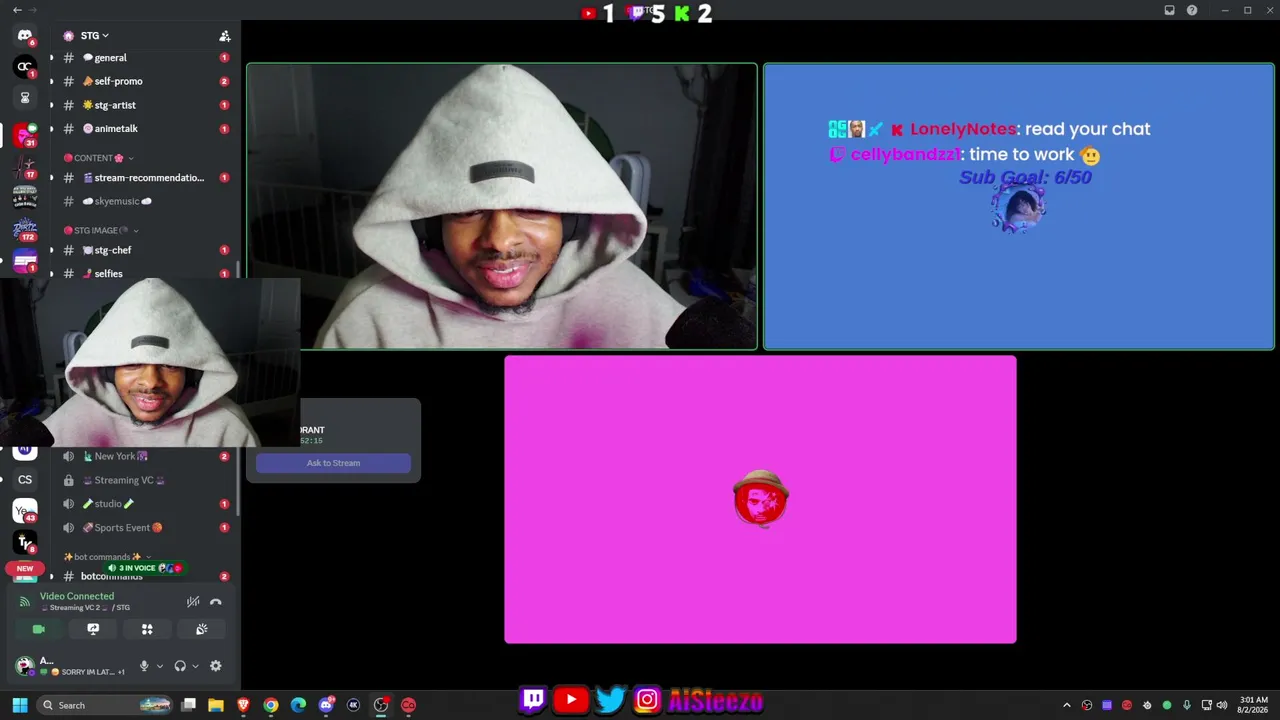Click the 3 IN VOICE indicator

click(x=145, y=568)
